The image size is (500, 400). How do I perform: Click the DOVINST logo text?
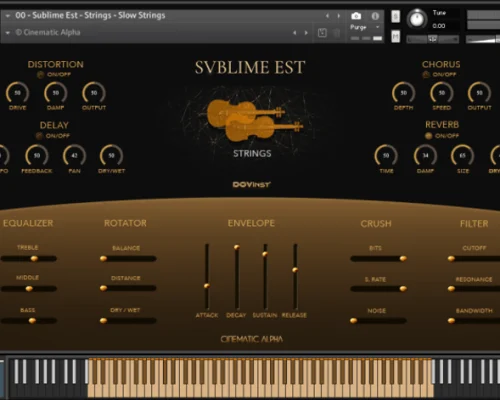(x=251, y=184)
